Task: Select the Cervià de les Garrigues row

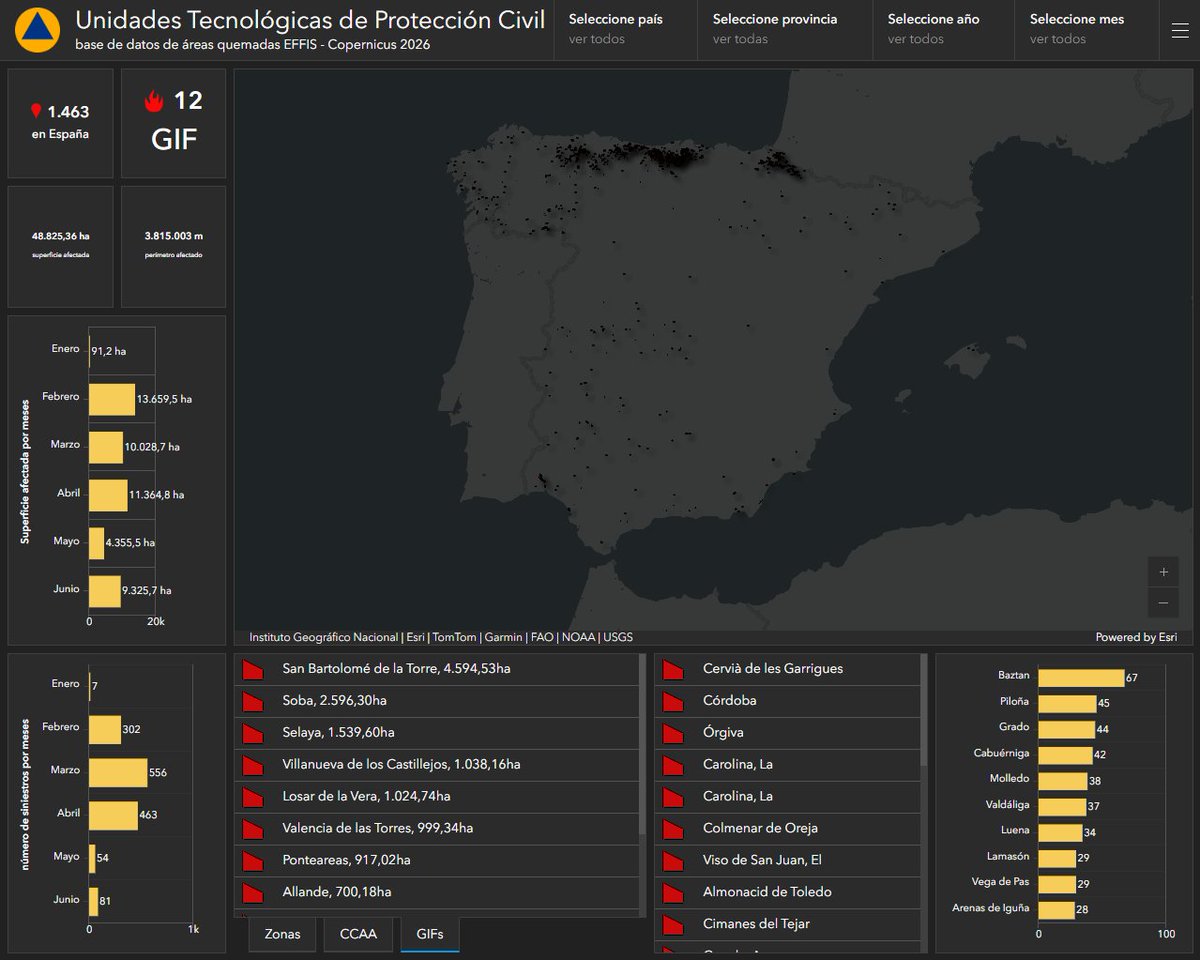Action: tap(787, 669)
